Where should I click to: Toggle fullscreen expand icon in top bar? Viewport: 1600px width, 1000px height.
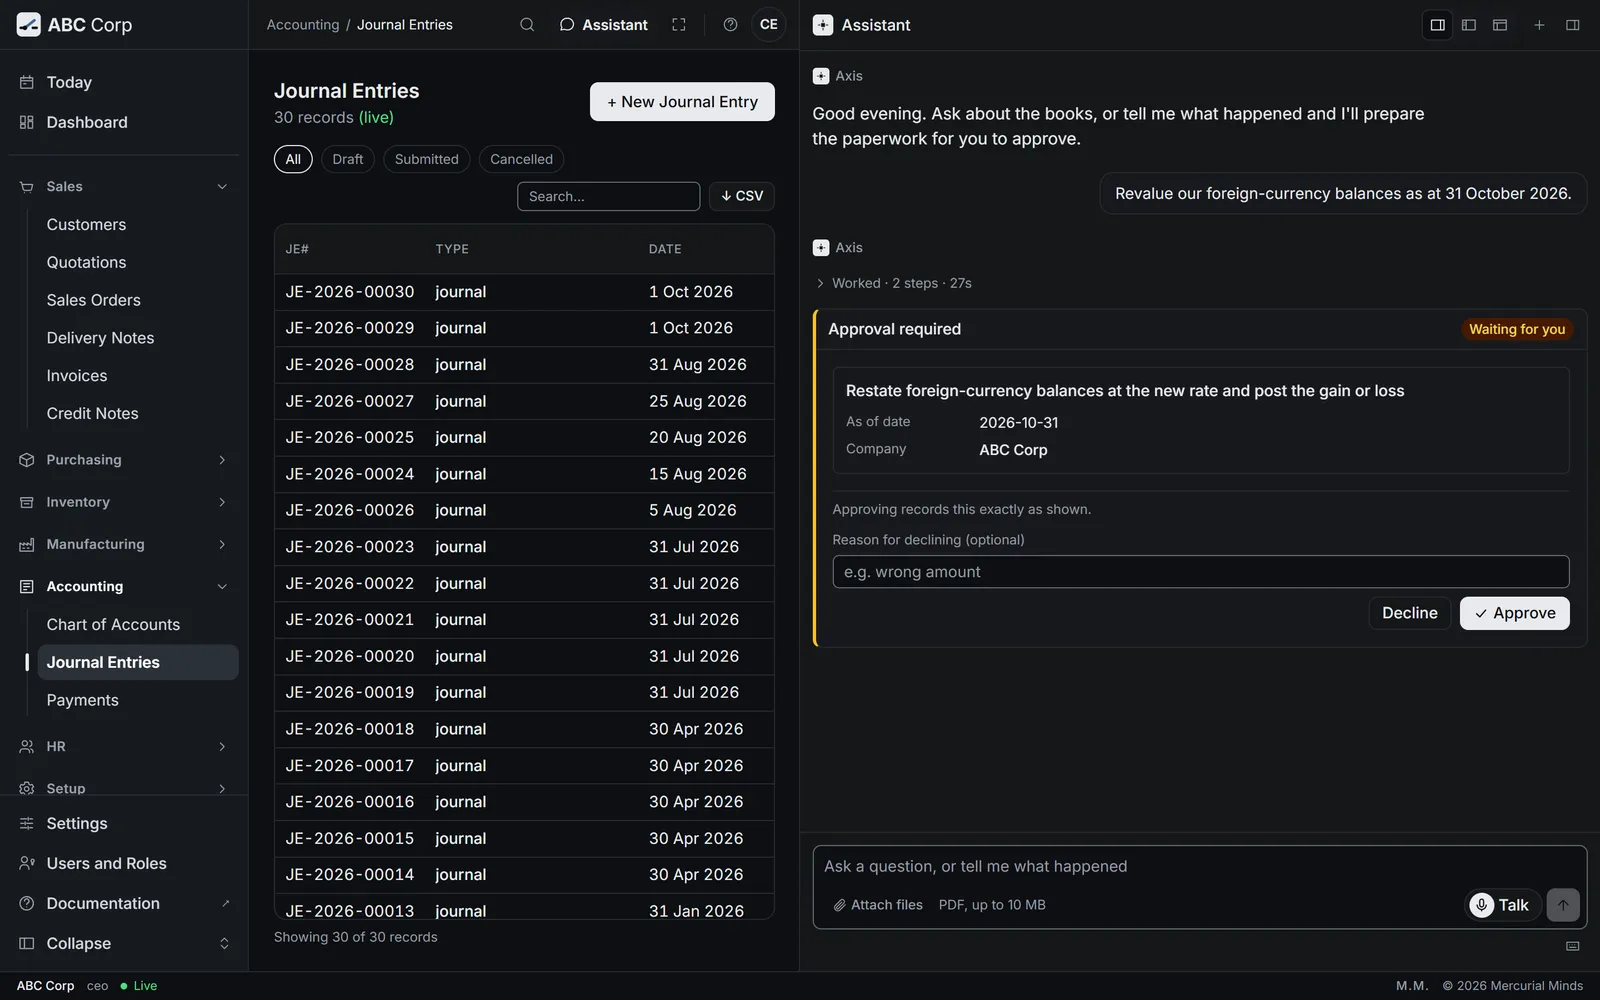point(679,25)
